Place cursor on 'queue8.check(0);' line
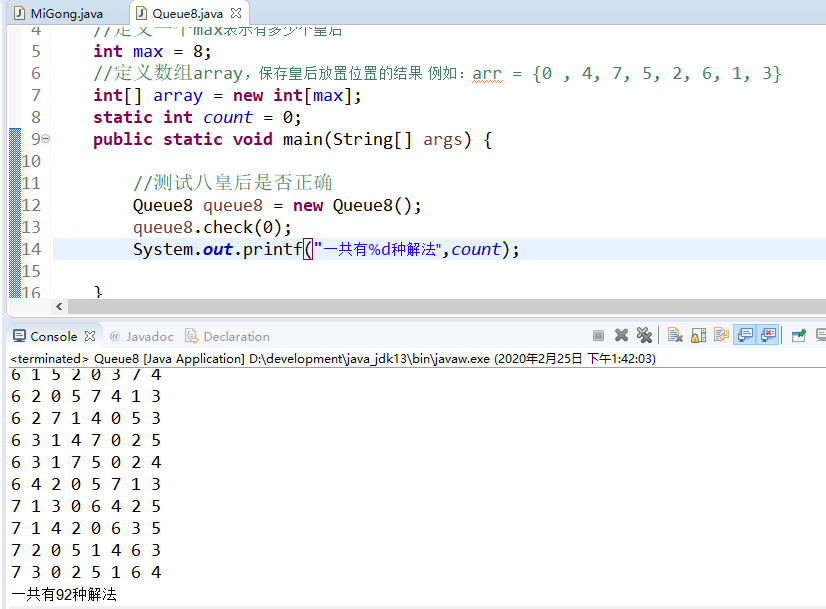The height and width of the screenshot is (609, 826). coord(212,227)
